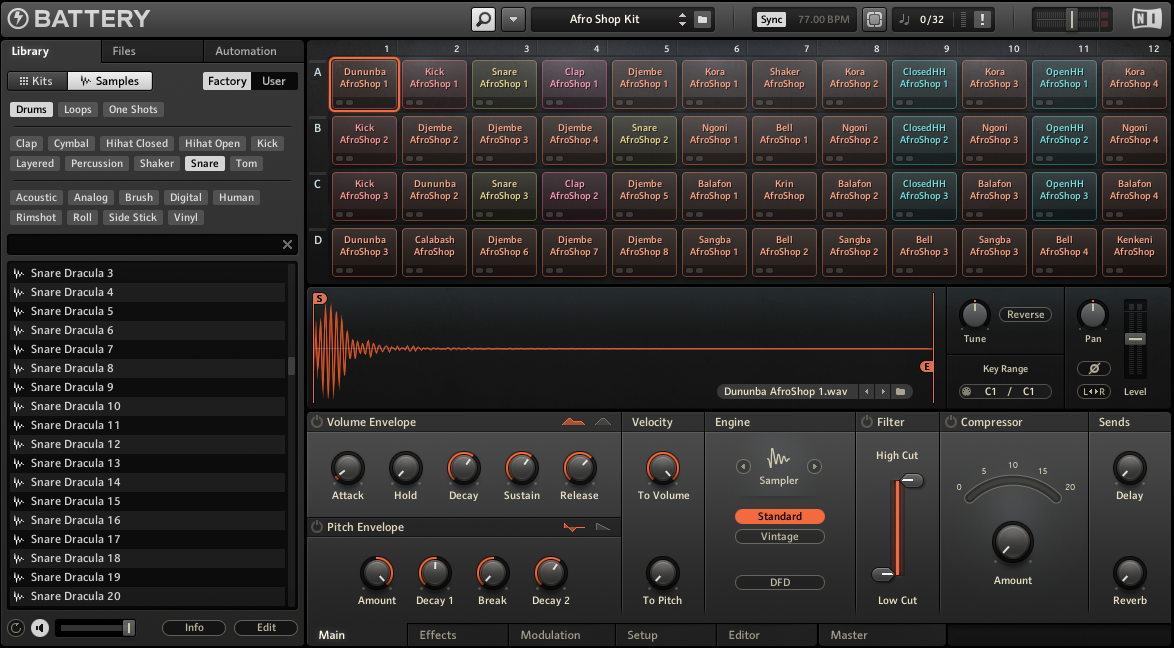
Task: Select the One Shots category tag
Action: tap(133, 109)
